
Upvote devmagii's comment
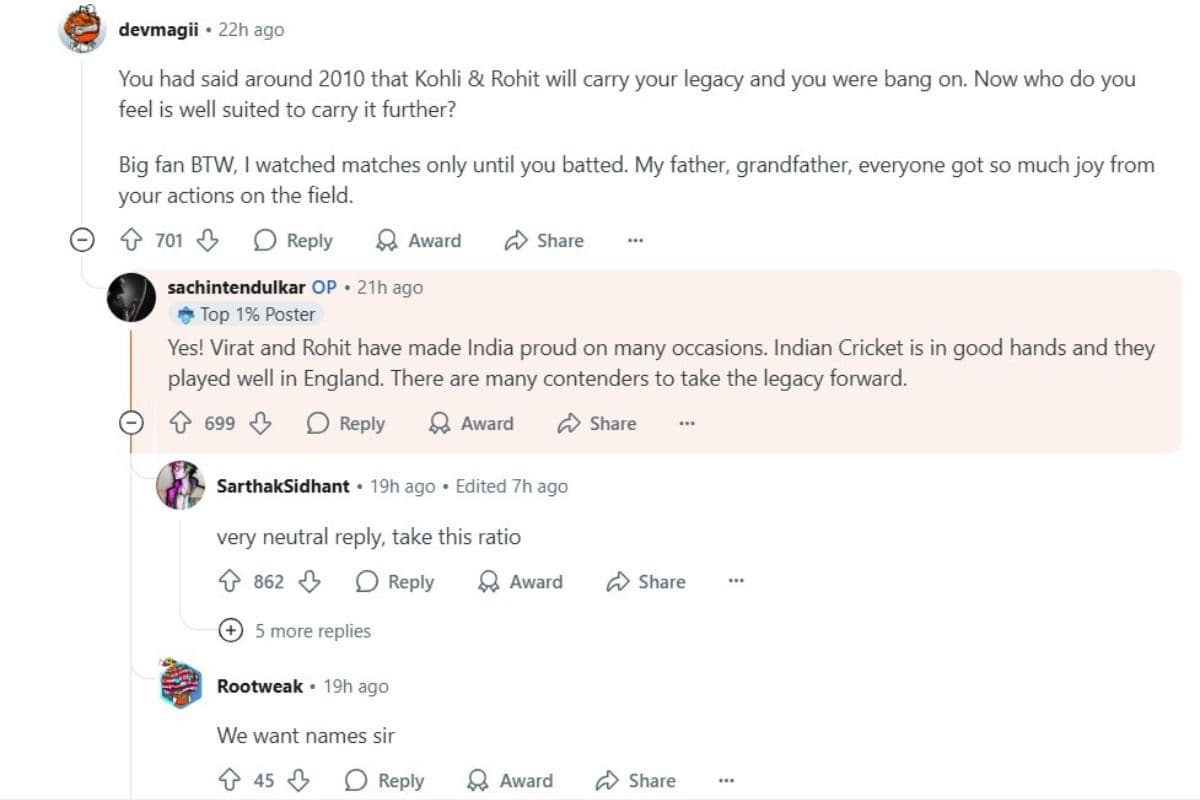[x=131, y=241]
